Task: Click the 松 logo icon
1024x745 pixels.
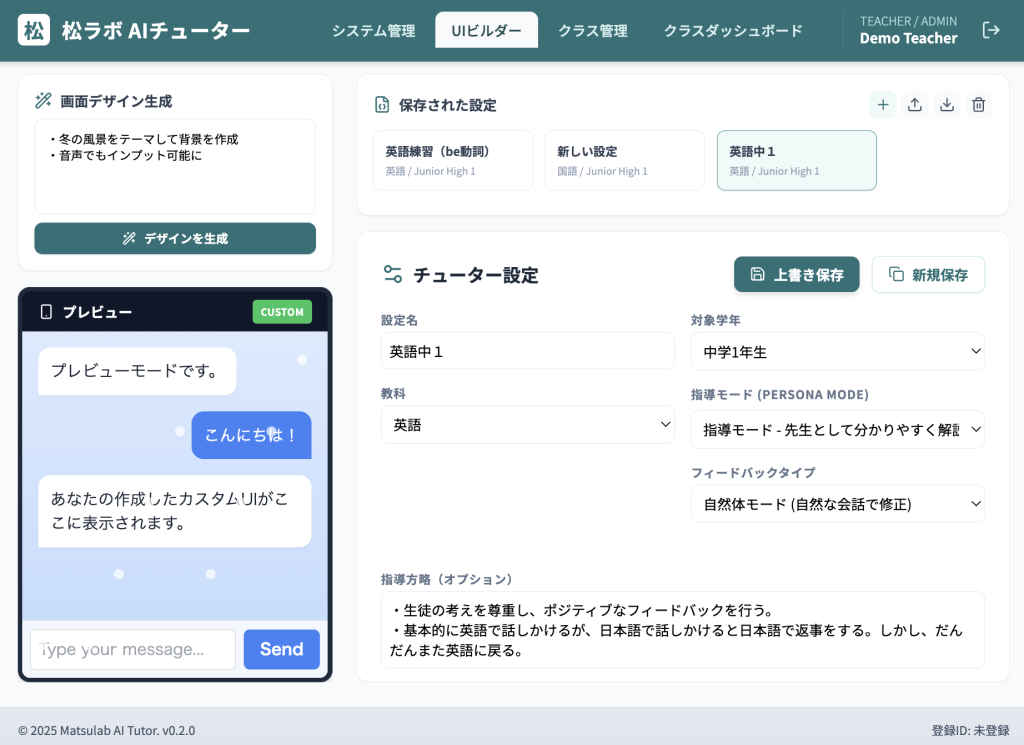Action: point(34,30)
